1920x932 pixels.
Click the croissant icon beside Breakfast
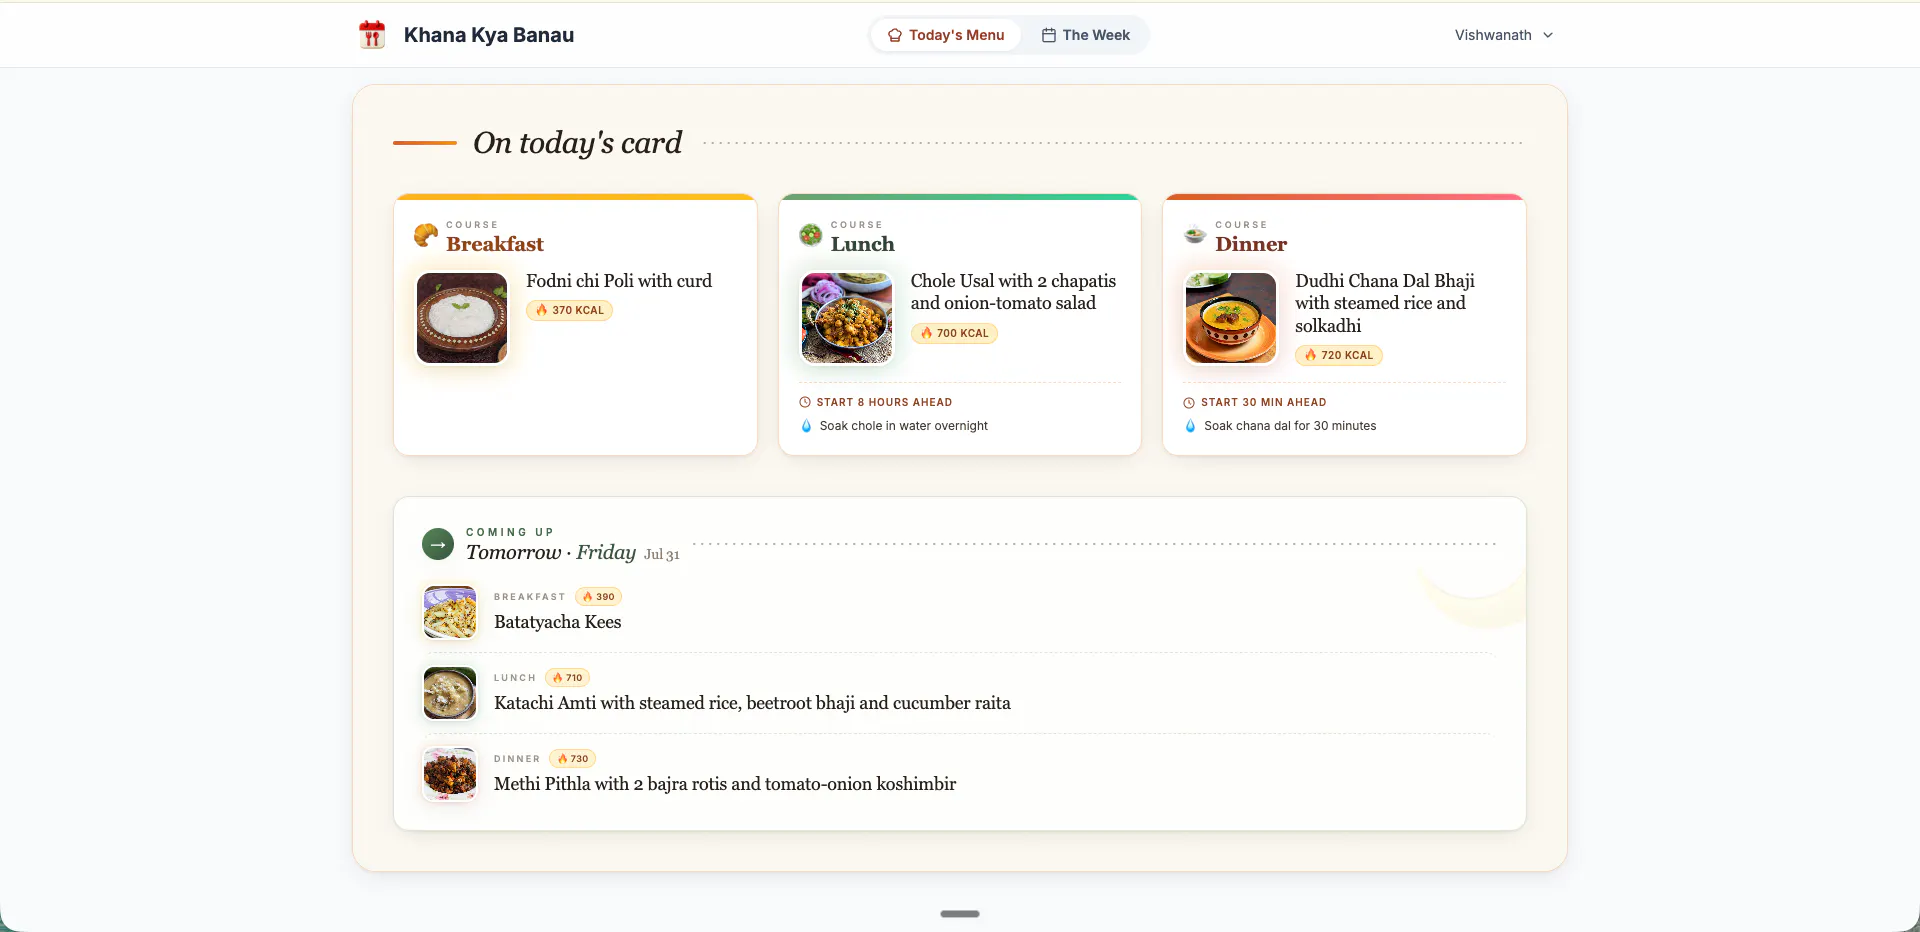tap(426, 235)
